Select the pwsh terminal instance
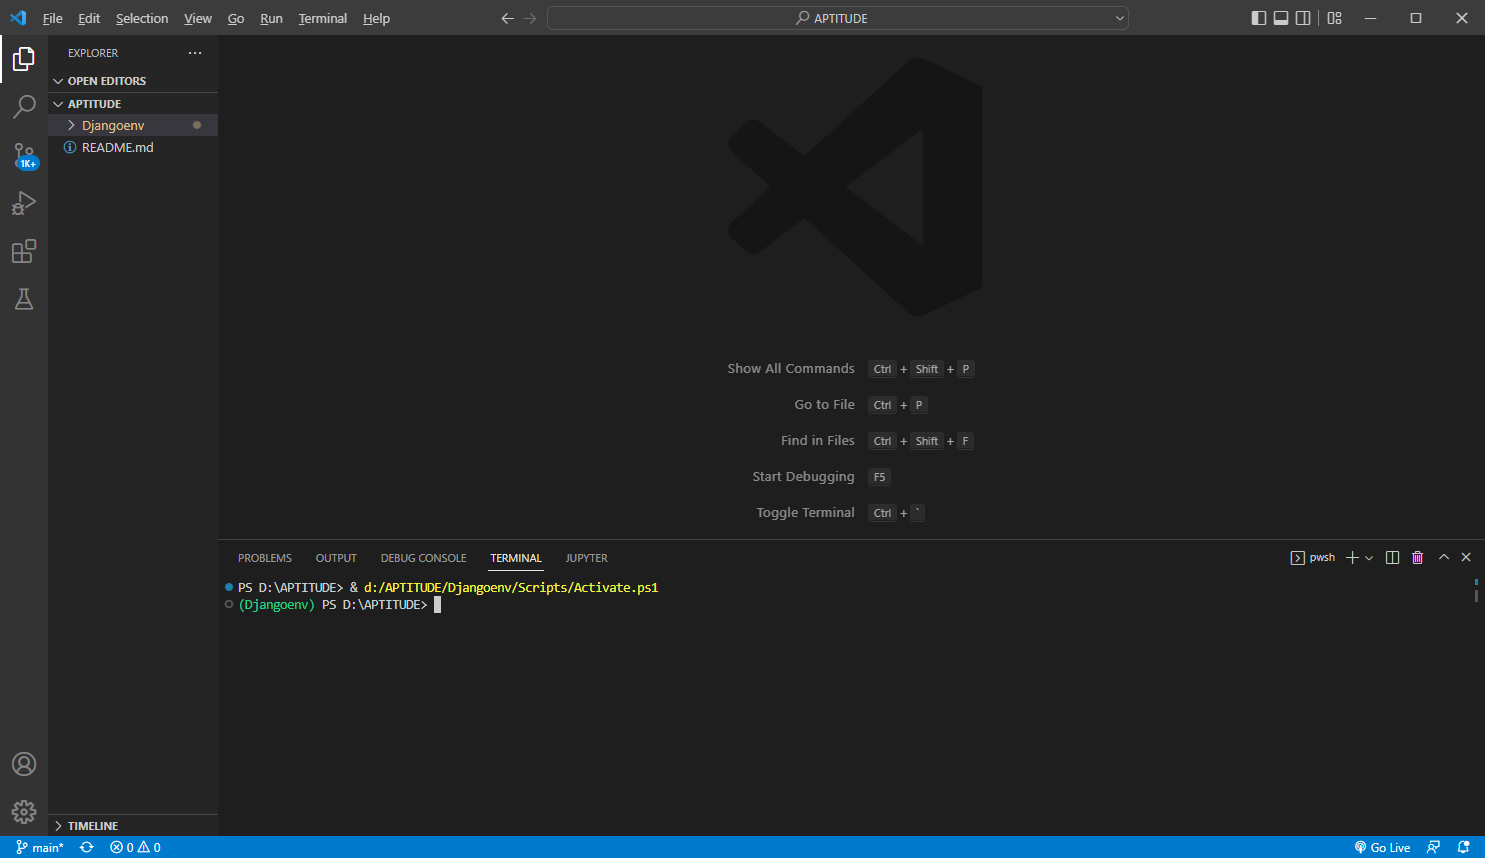 [1313, 558]
